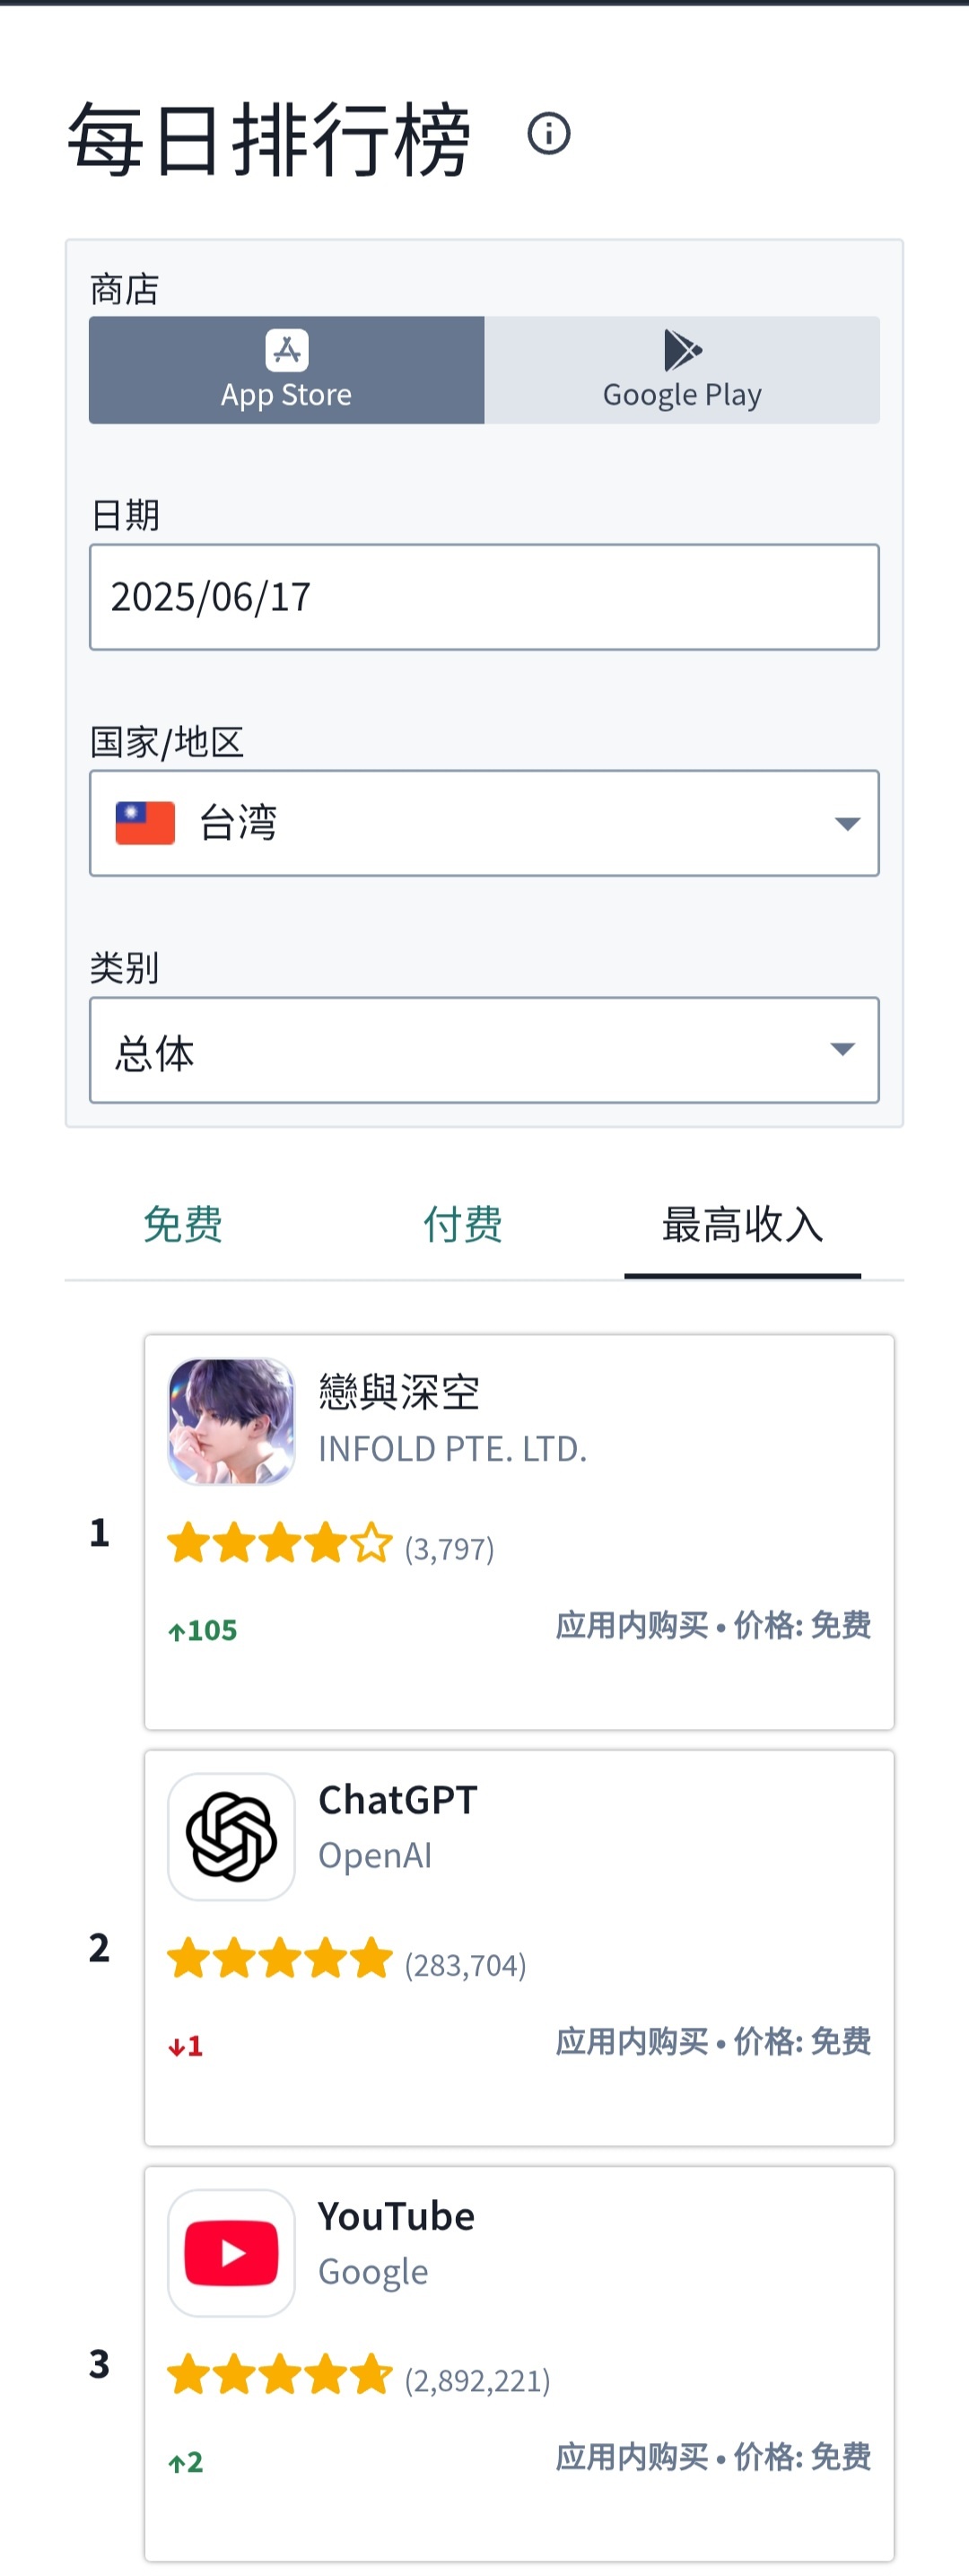969x2576 pixels.
Task: Select the App Store icon
Action: coord(287,350)
